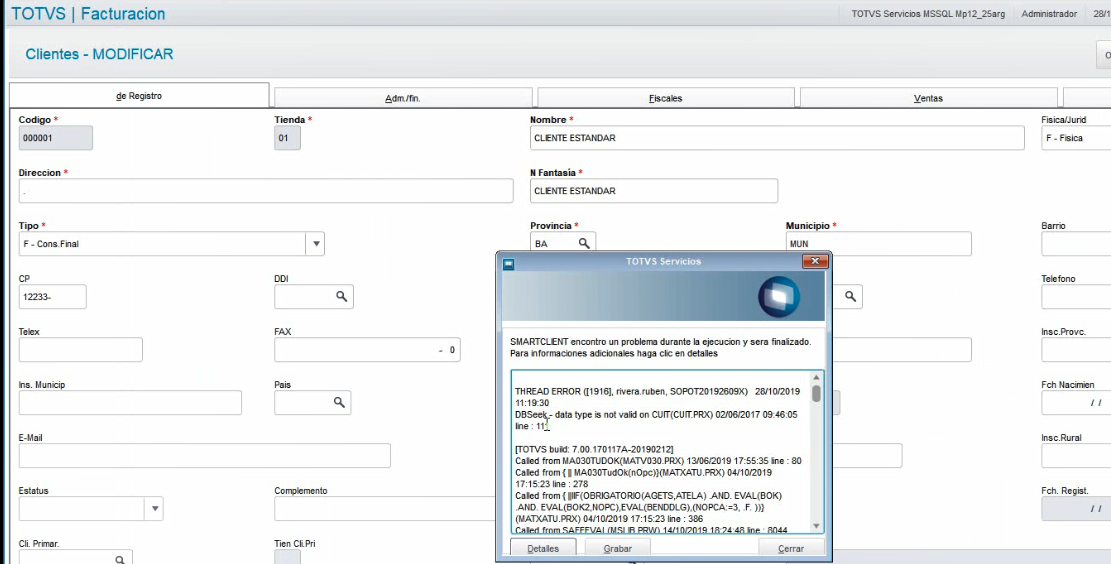
Task: Click the Ins. Municip input field
Action: pyautogui.click(x=130, y=402)
